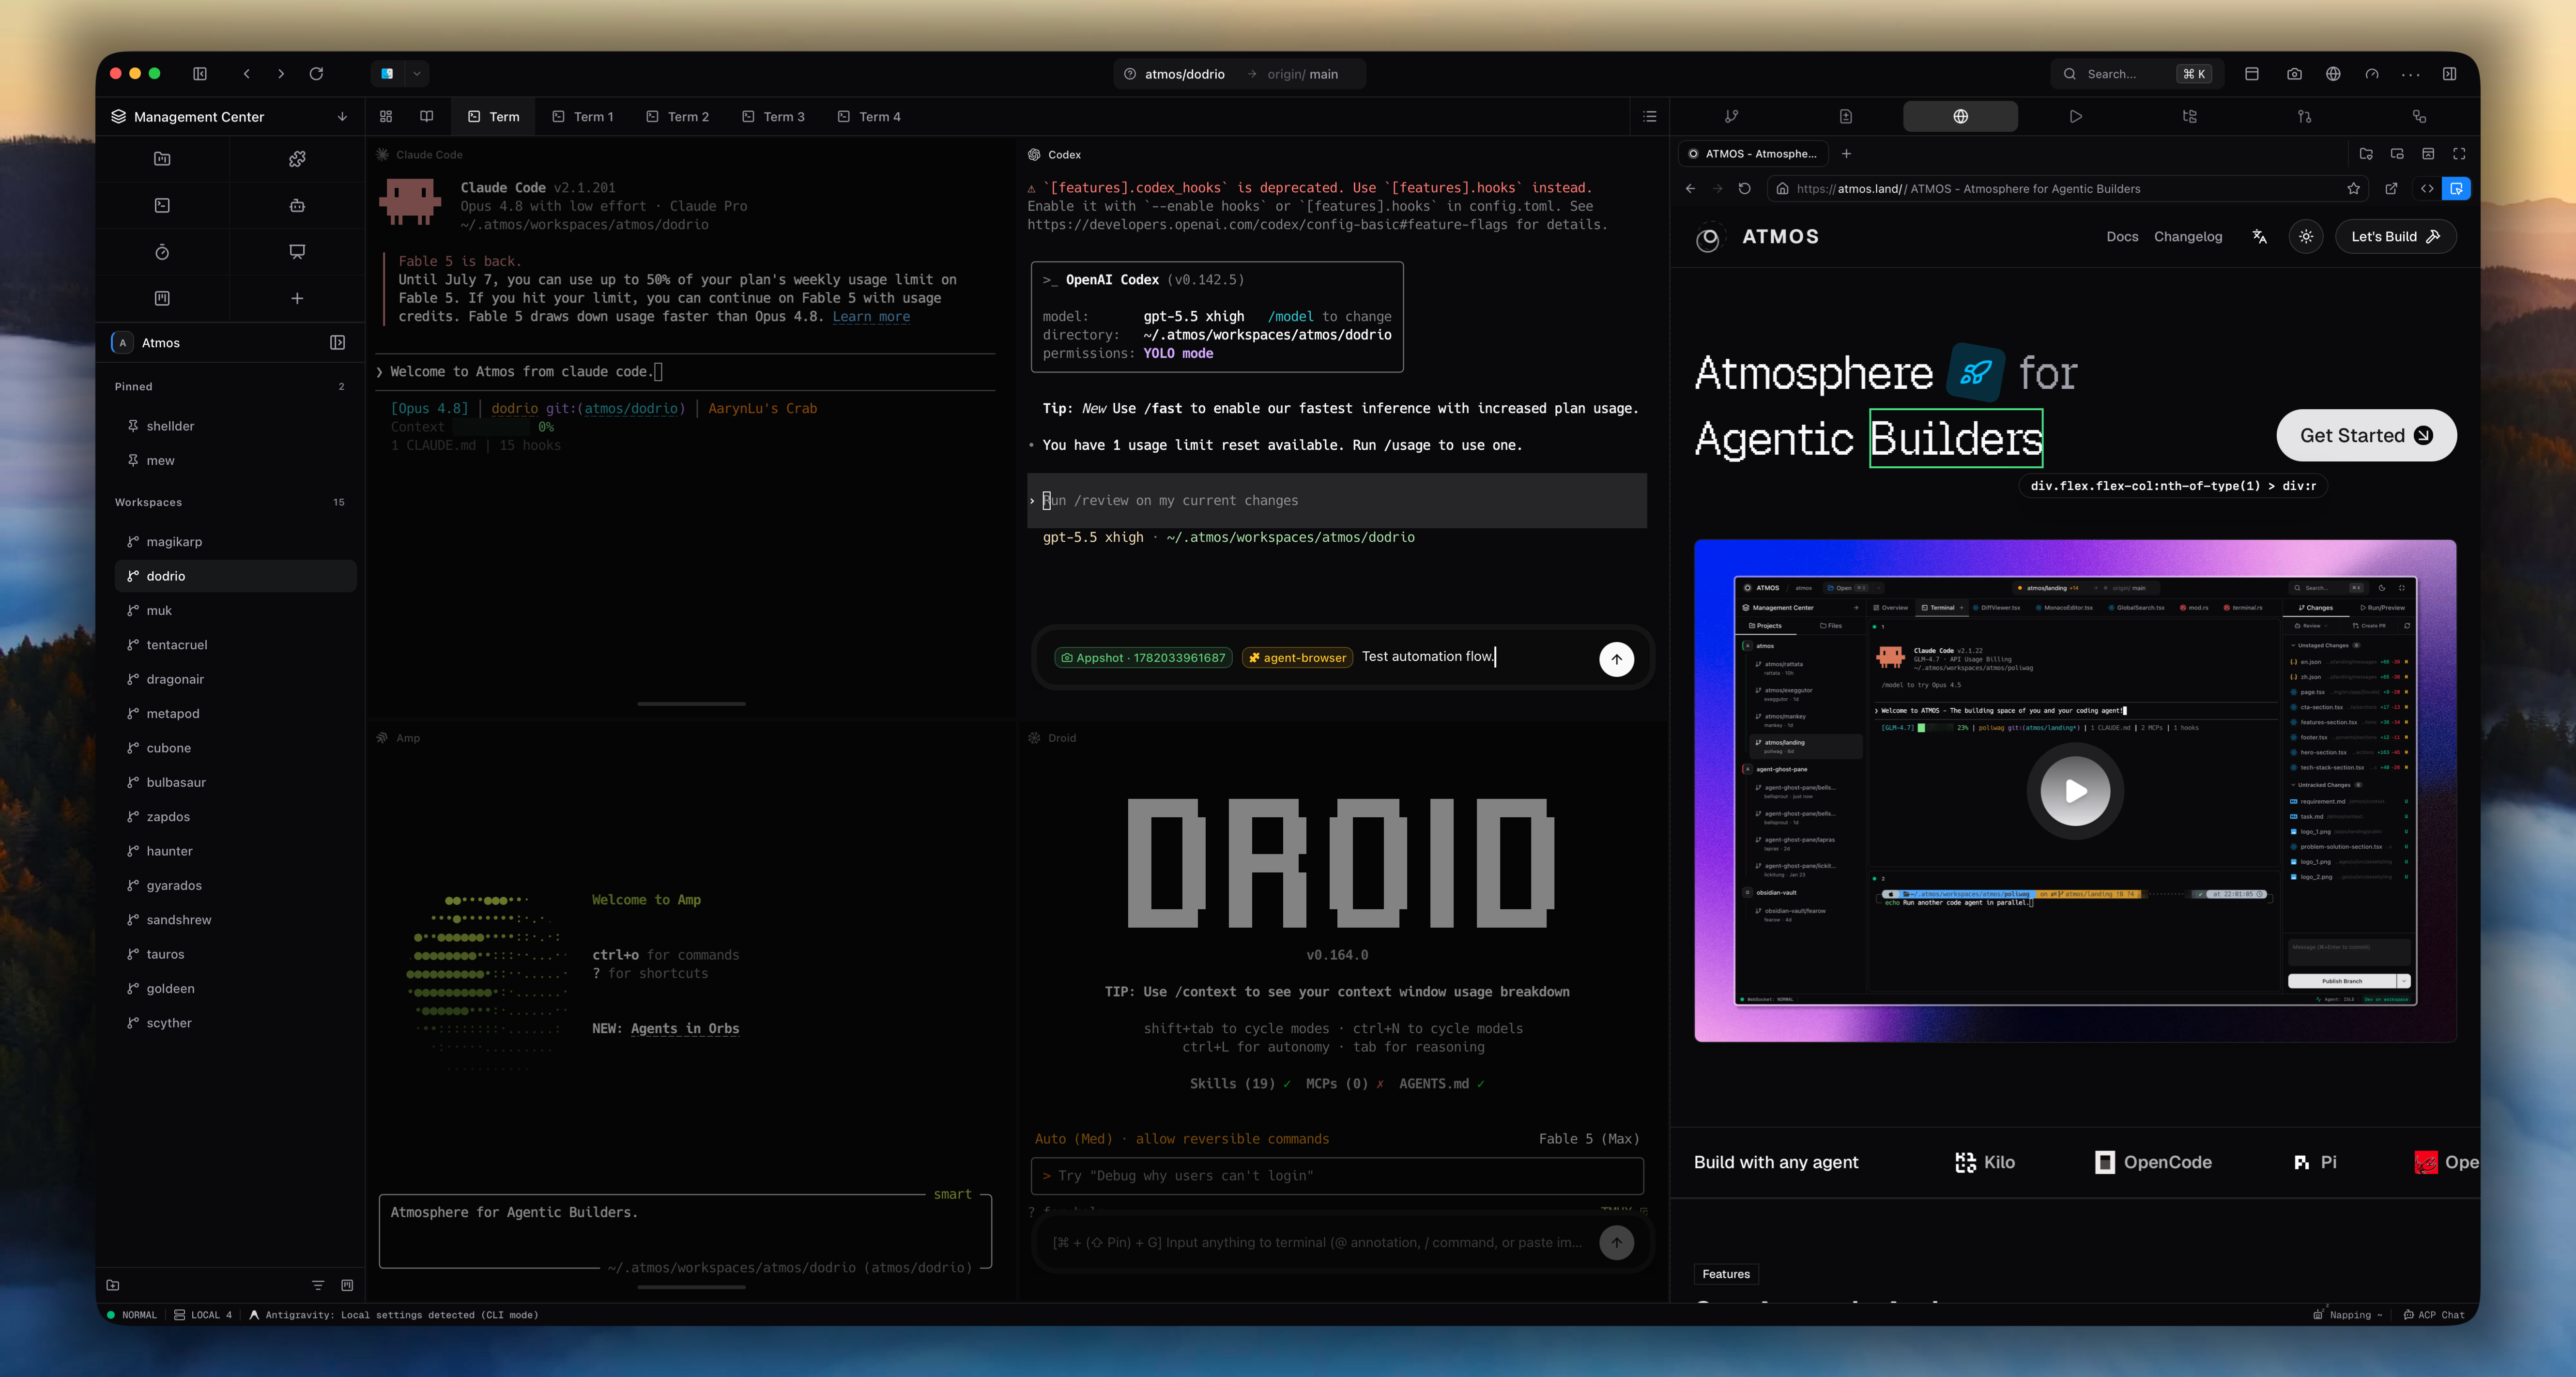
Task: Open the book icon next to Term tabs
Action: [427, 117]
